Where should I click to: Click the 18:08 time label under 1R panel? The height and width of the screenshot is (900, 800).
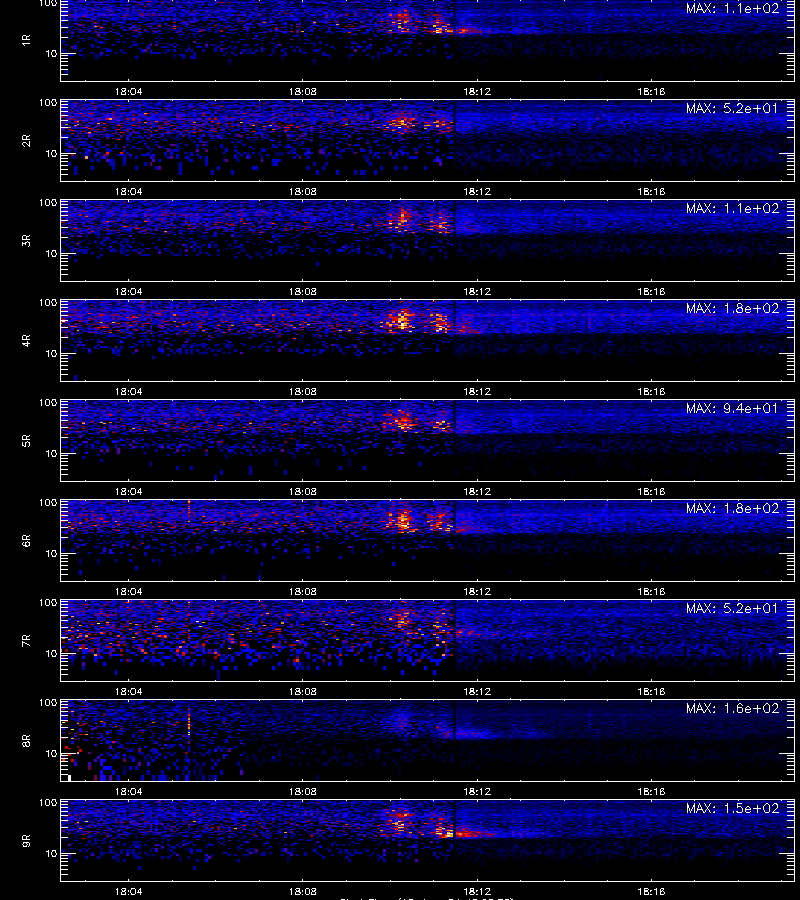302,91
